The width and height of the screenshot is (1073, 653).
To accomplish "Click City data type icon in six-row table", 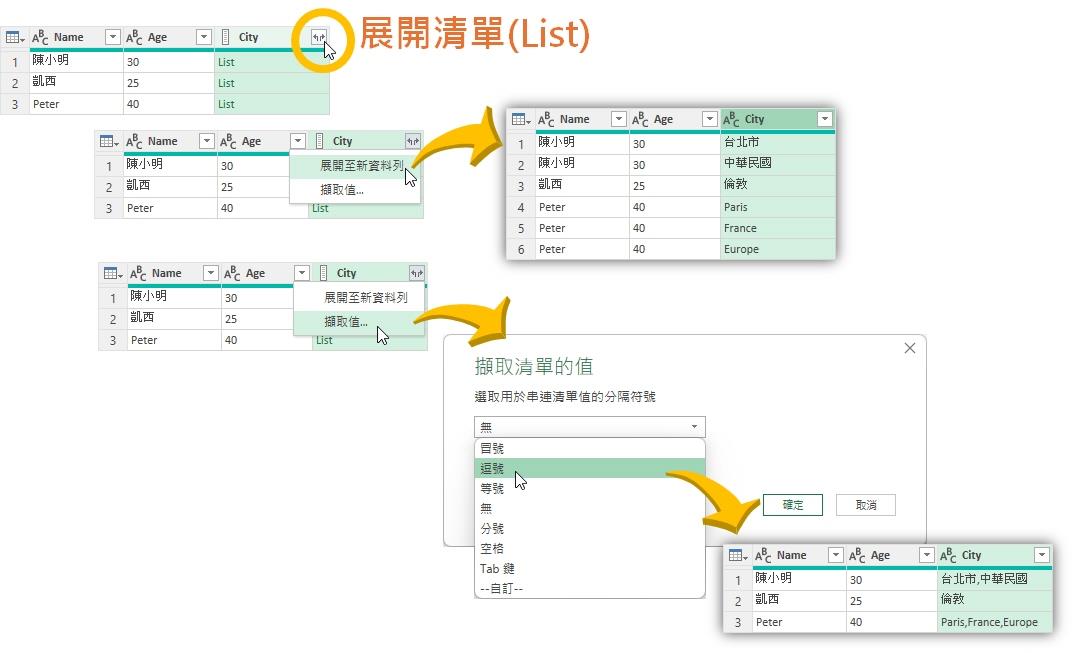I will 731,120.
